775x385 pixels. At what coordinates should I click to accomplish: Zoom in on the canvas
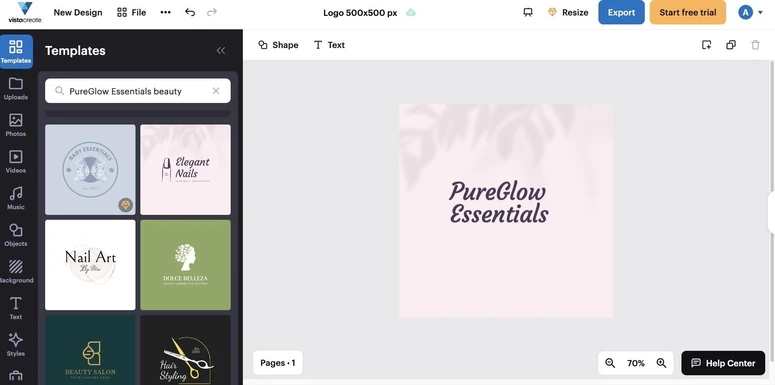tap(661, 363)
